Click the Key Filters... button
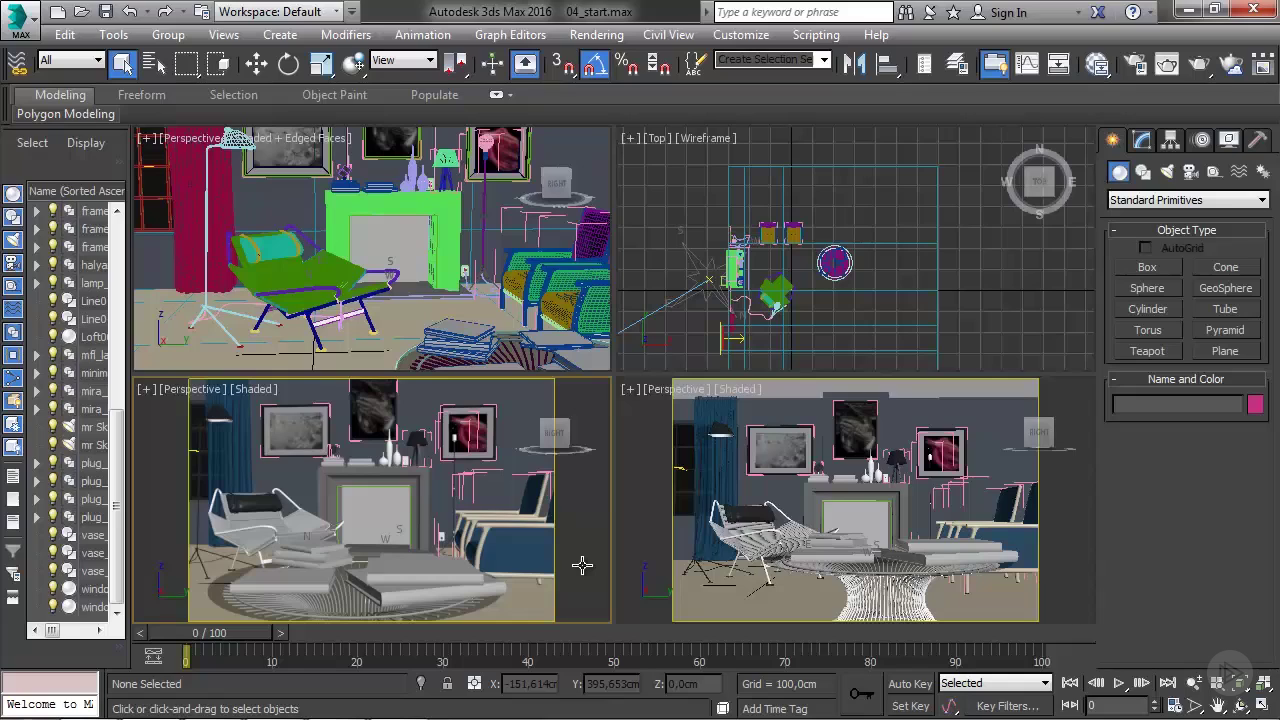 (x=1008, y=706)
